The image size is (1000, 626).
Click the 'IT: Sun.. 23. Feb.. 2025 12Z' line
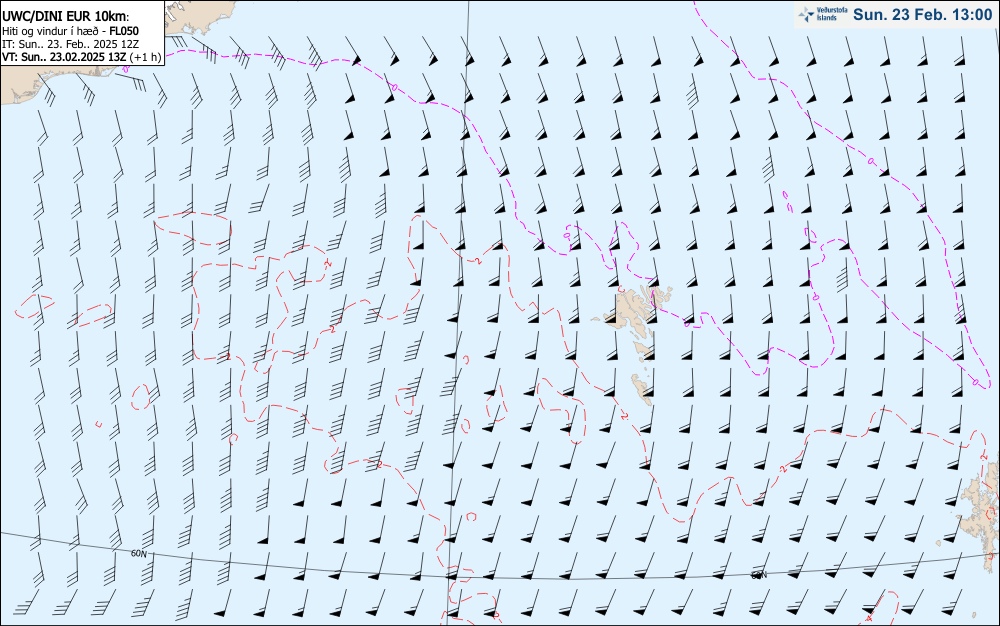70,44
